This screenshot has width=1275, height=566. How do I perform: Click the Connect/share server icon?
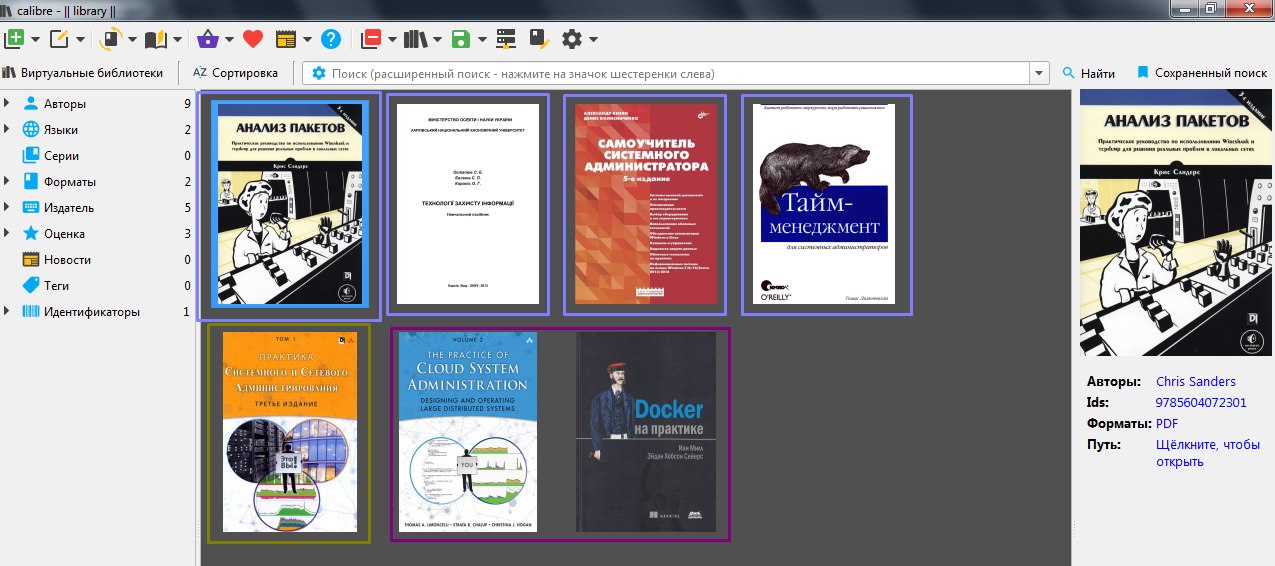[506, 39]
